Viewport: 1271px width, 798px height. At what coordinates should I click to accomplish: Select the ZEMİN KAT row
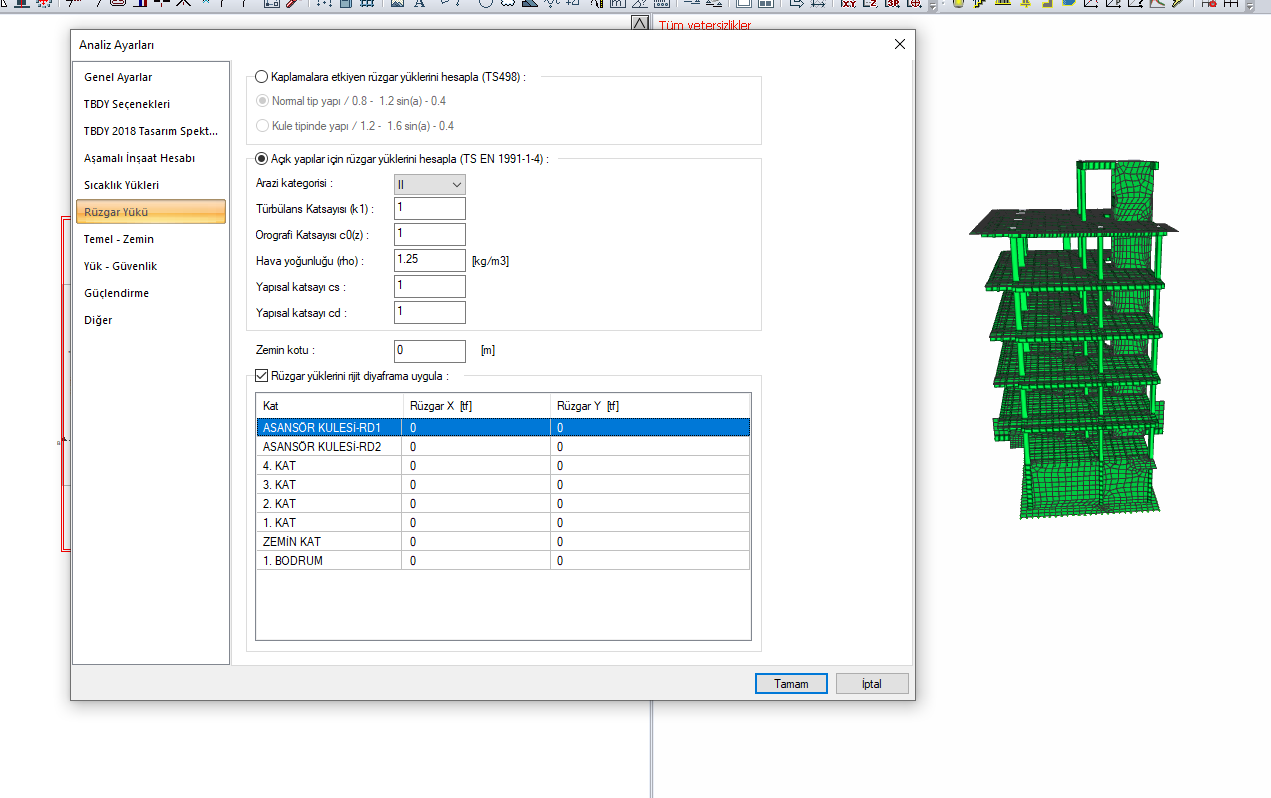click(x=503, y=541)
